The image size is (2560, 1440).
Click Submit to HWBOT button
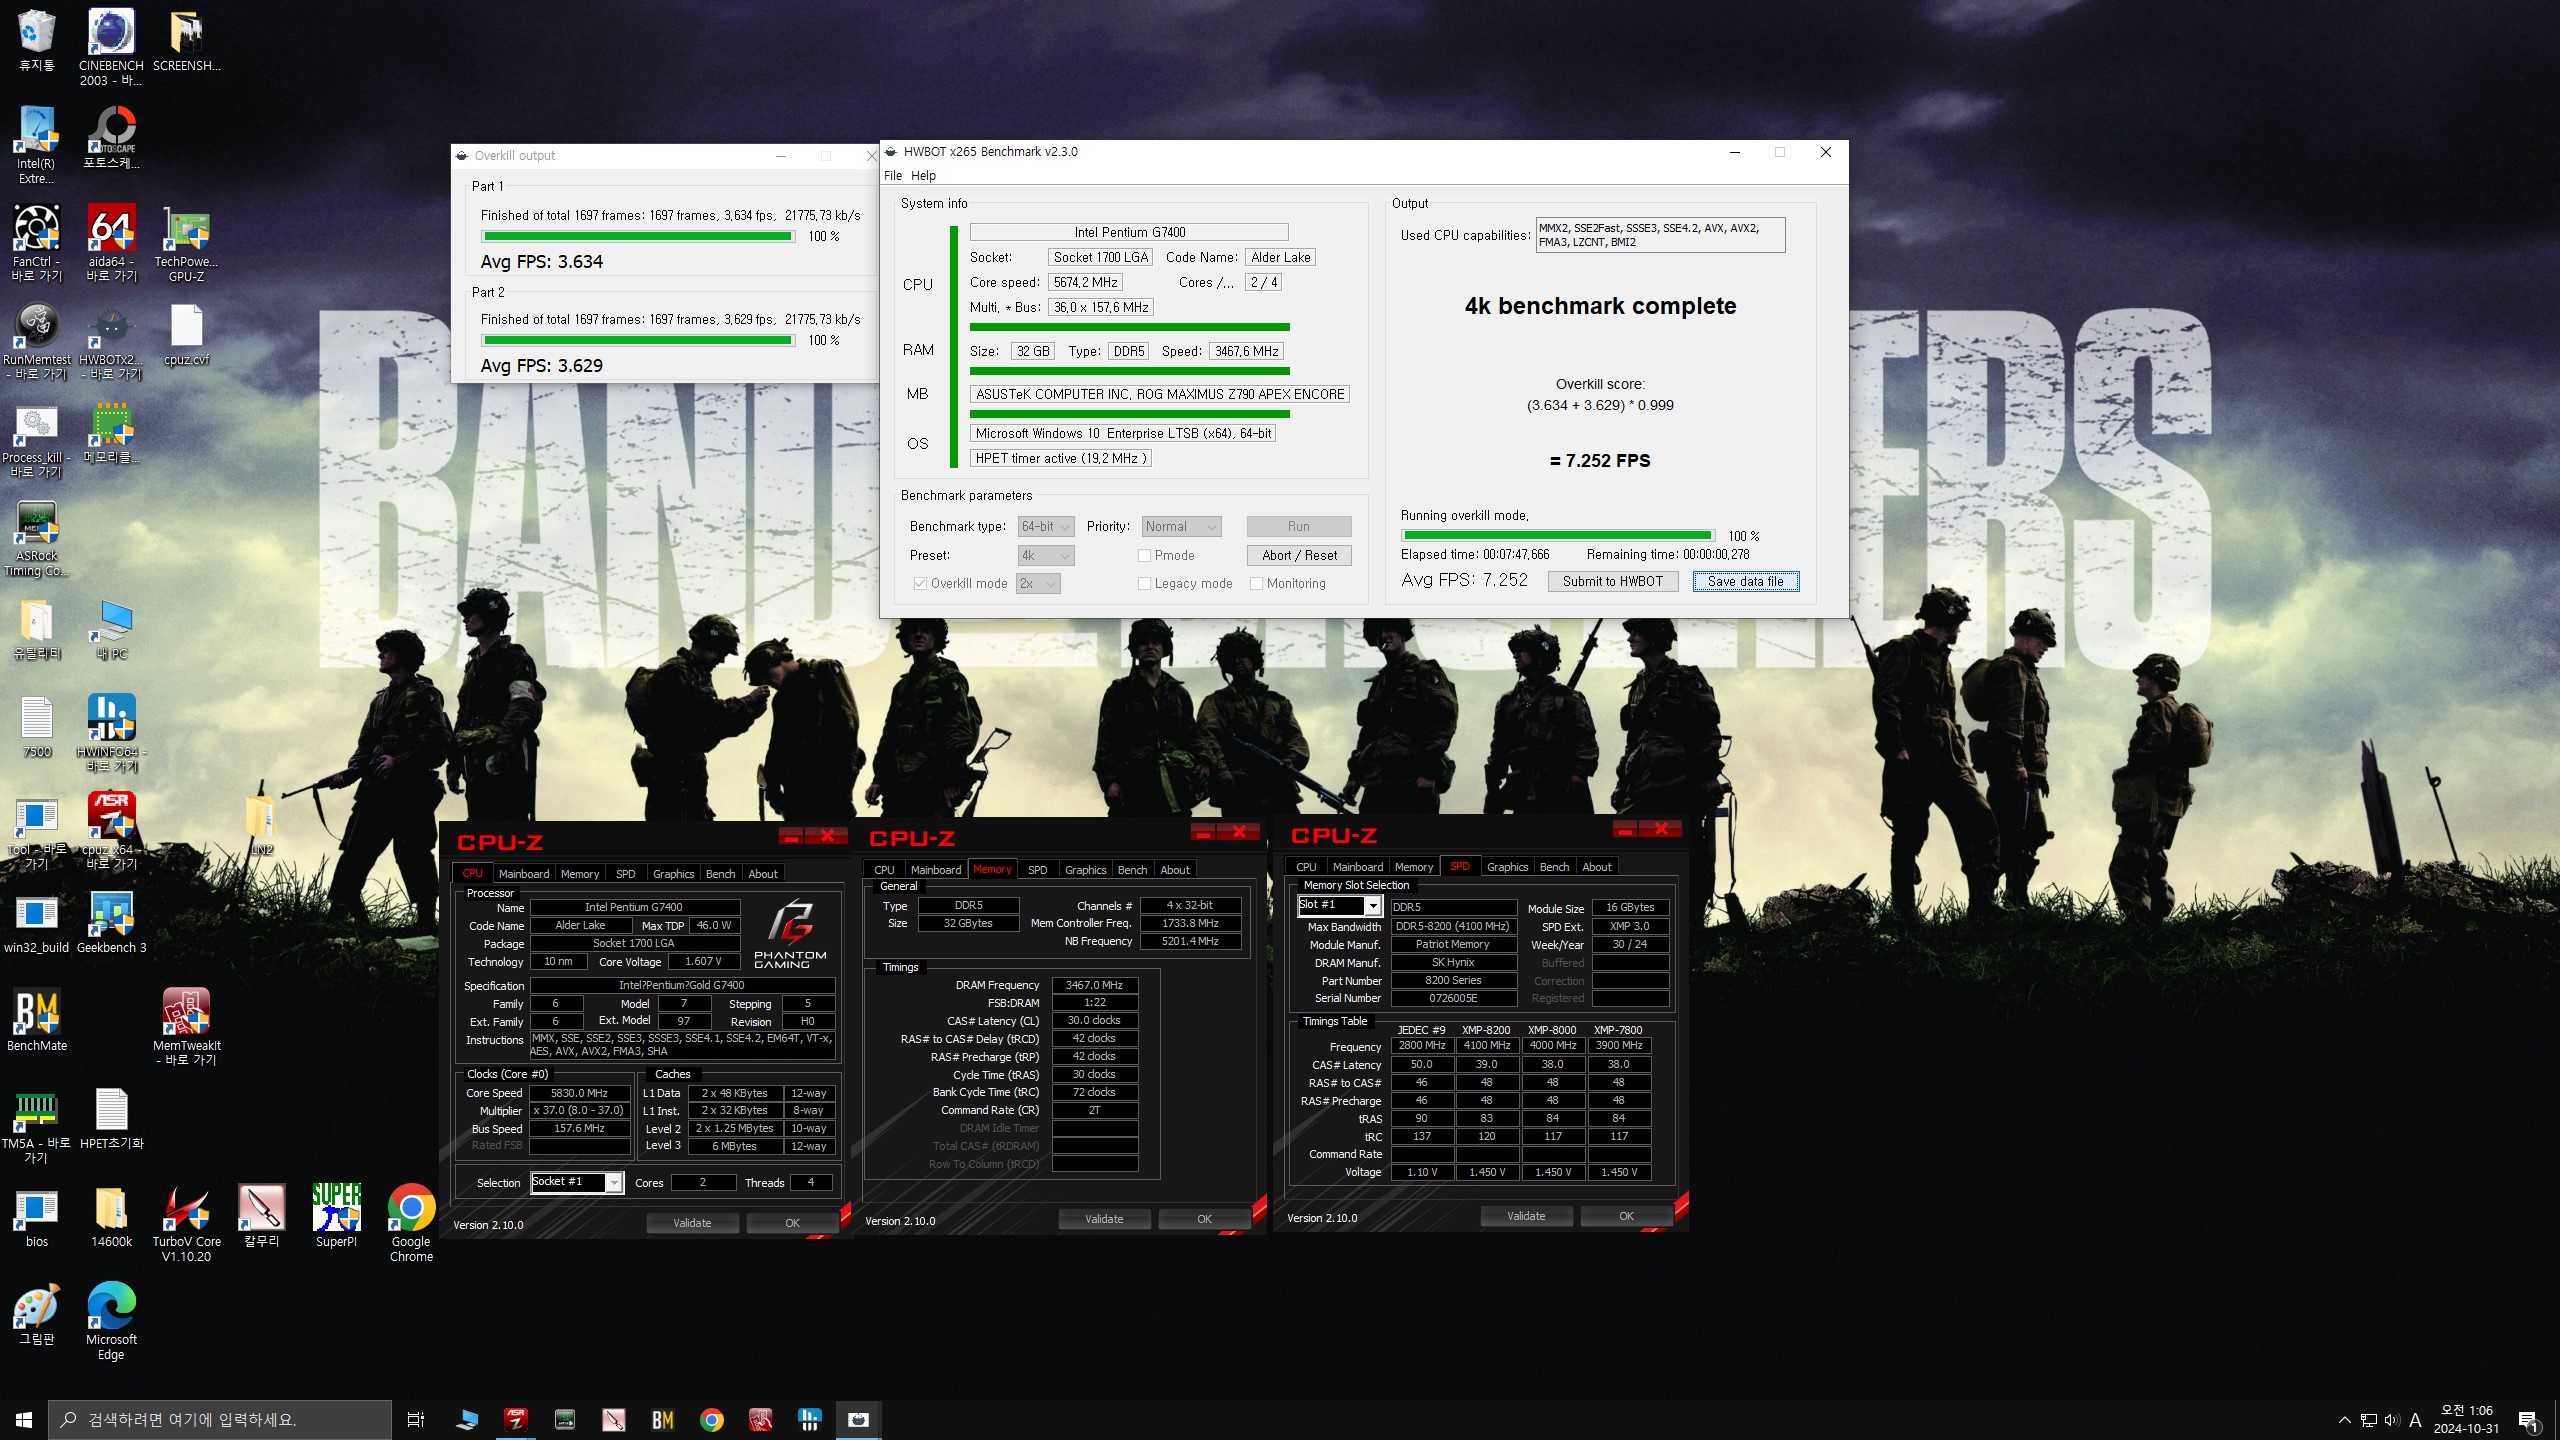(1612, 581)
